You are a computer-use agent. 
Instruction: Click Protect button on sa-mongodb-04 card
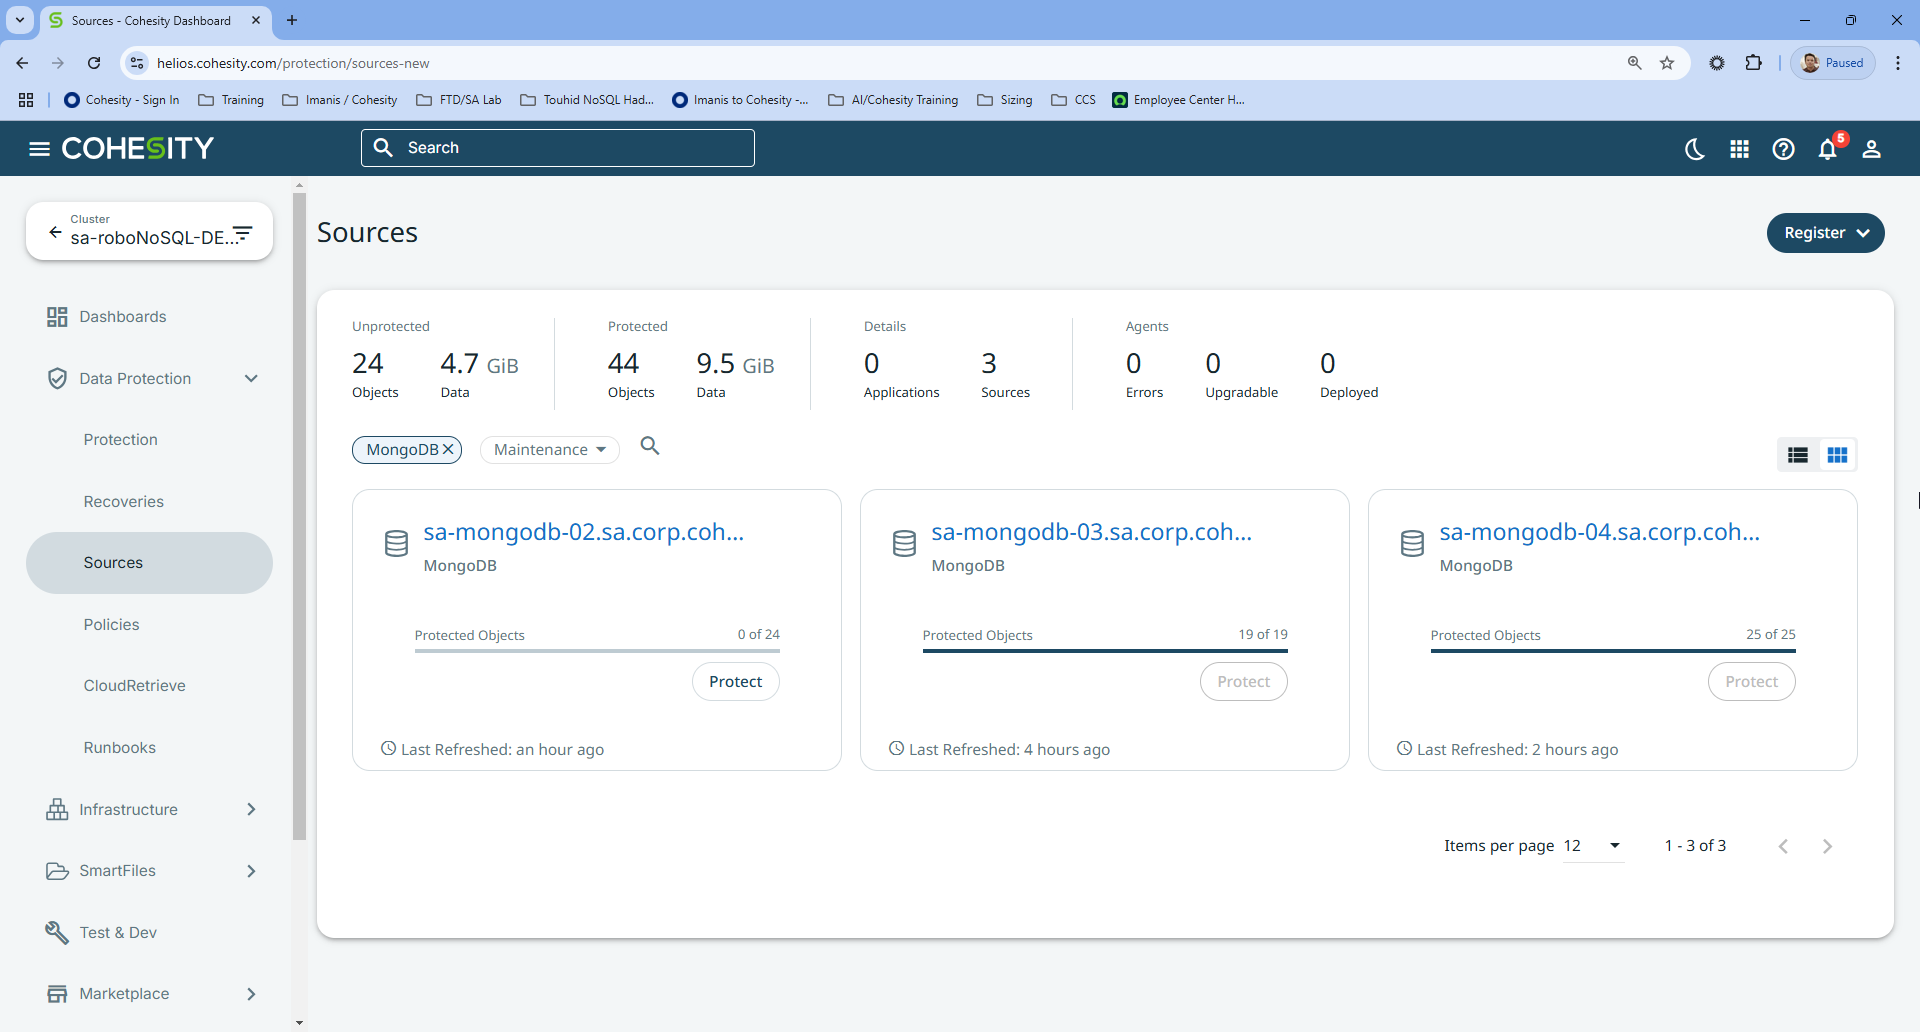1752,682
